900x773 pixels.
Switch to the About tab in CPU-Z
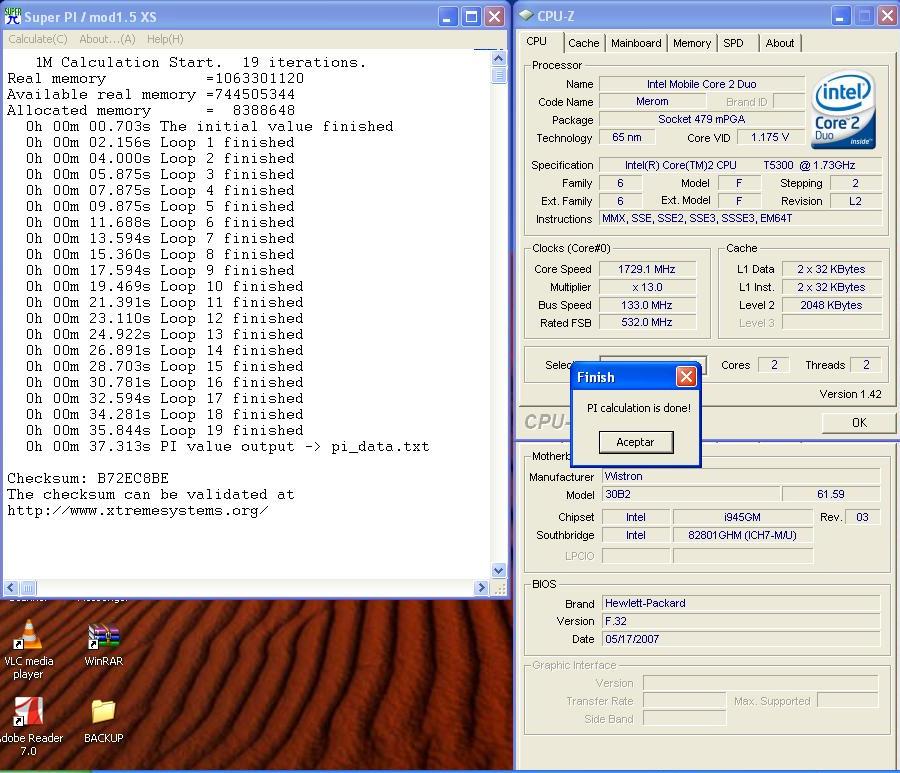pos(779,43)
